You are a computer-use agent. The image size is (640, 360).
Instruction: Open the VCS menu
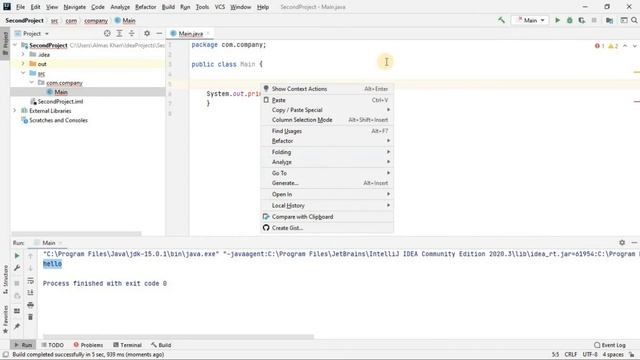[x=220, y=7]
